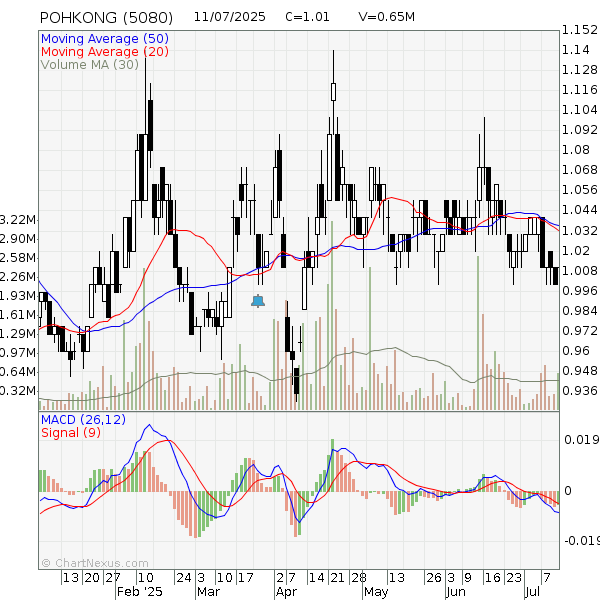Image resolution: width=600 pixels, height=600 pixels.
Task: Click the date tick labeled 27
Action: coord(113,577)
